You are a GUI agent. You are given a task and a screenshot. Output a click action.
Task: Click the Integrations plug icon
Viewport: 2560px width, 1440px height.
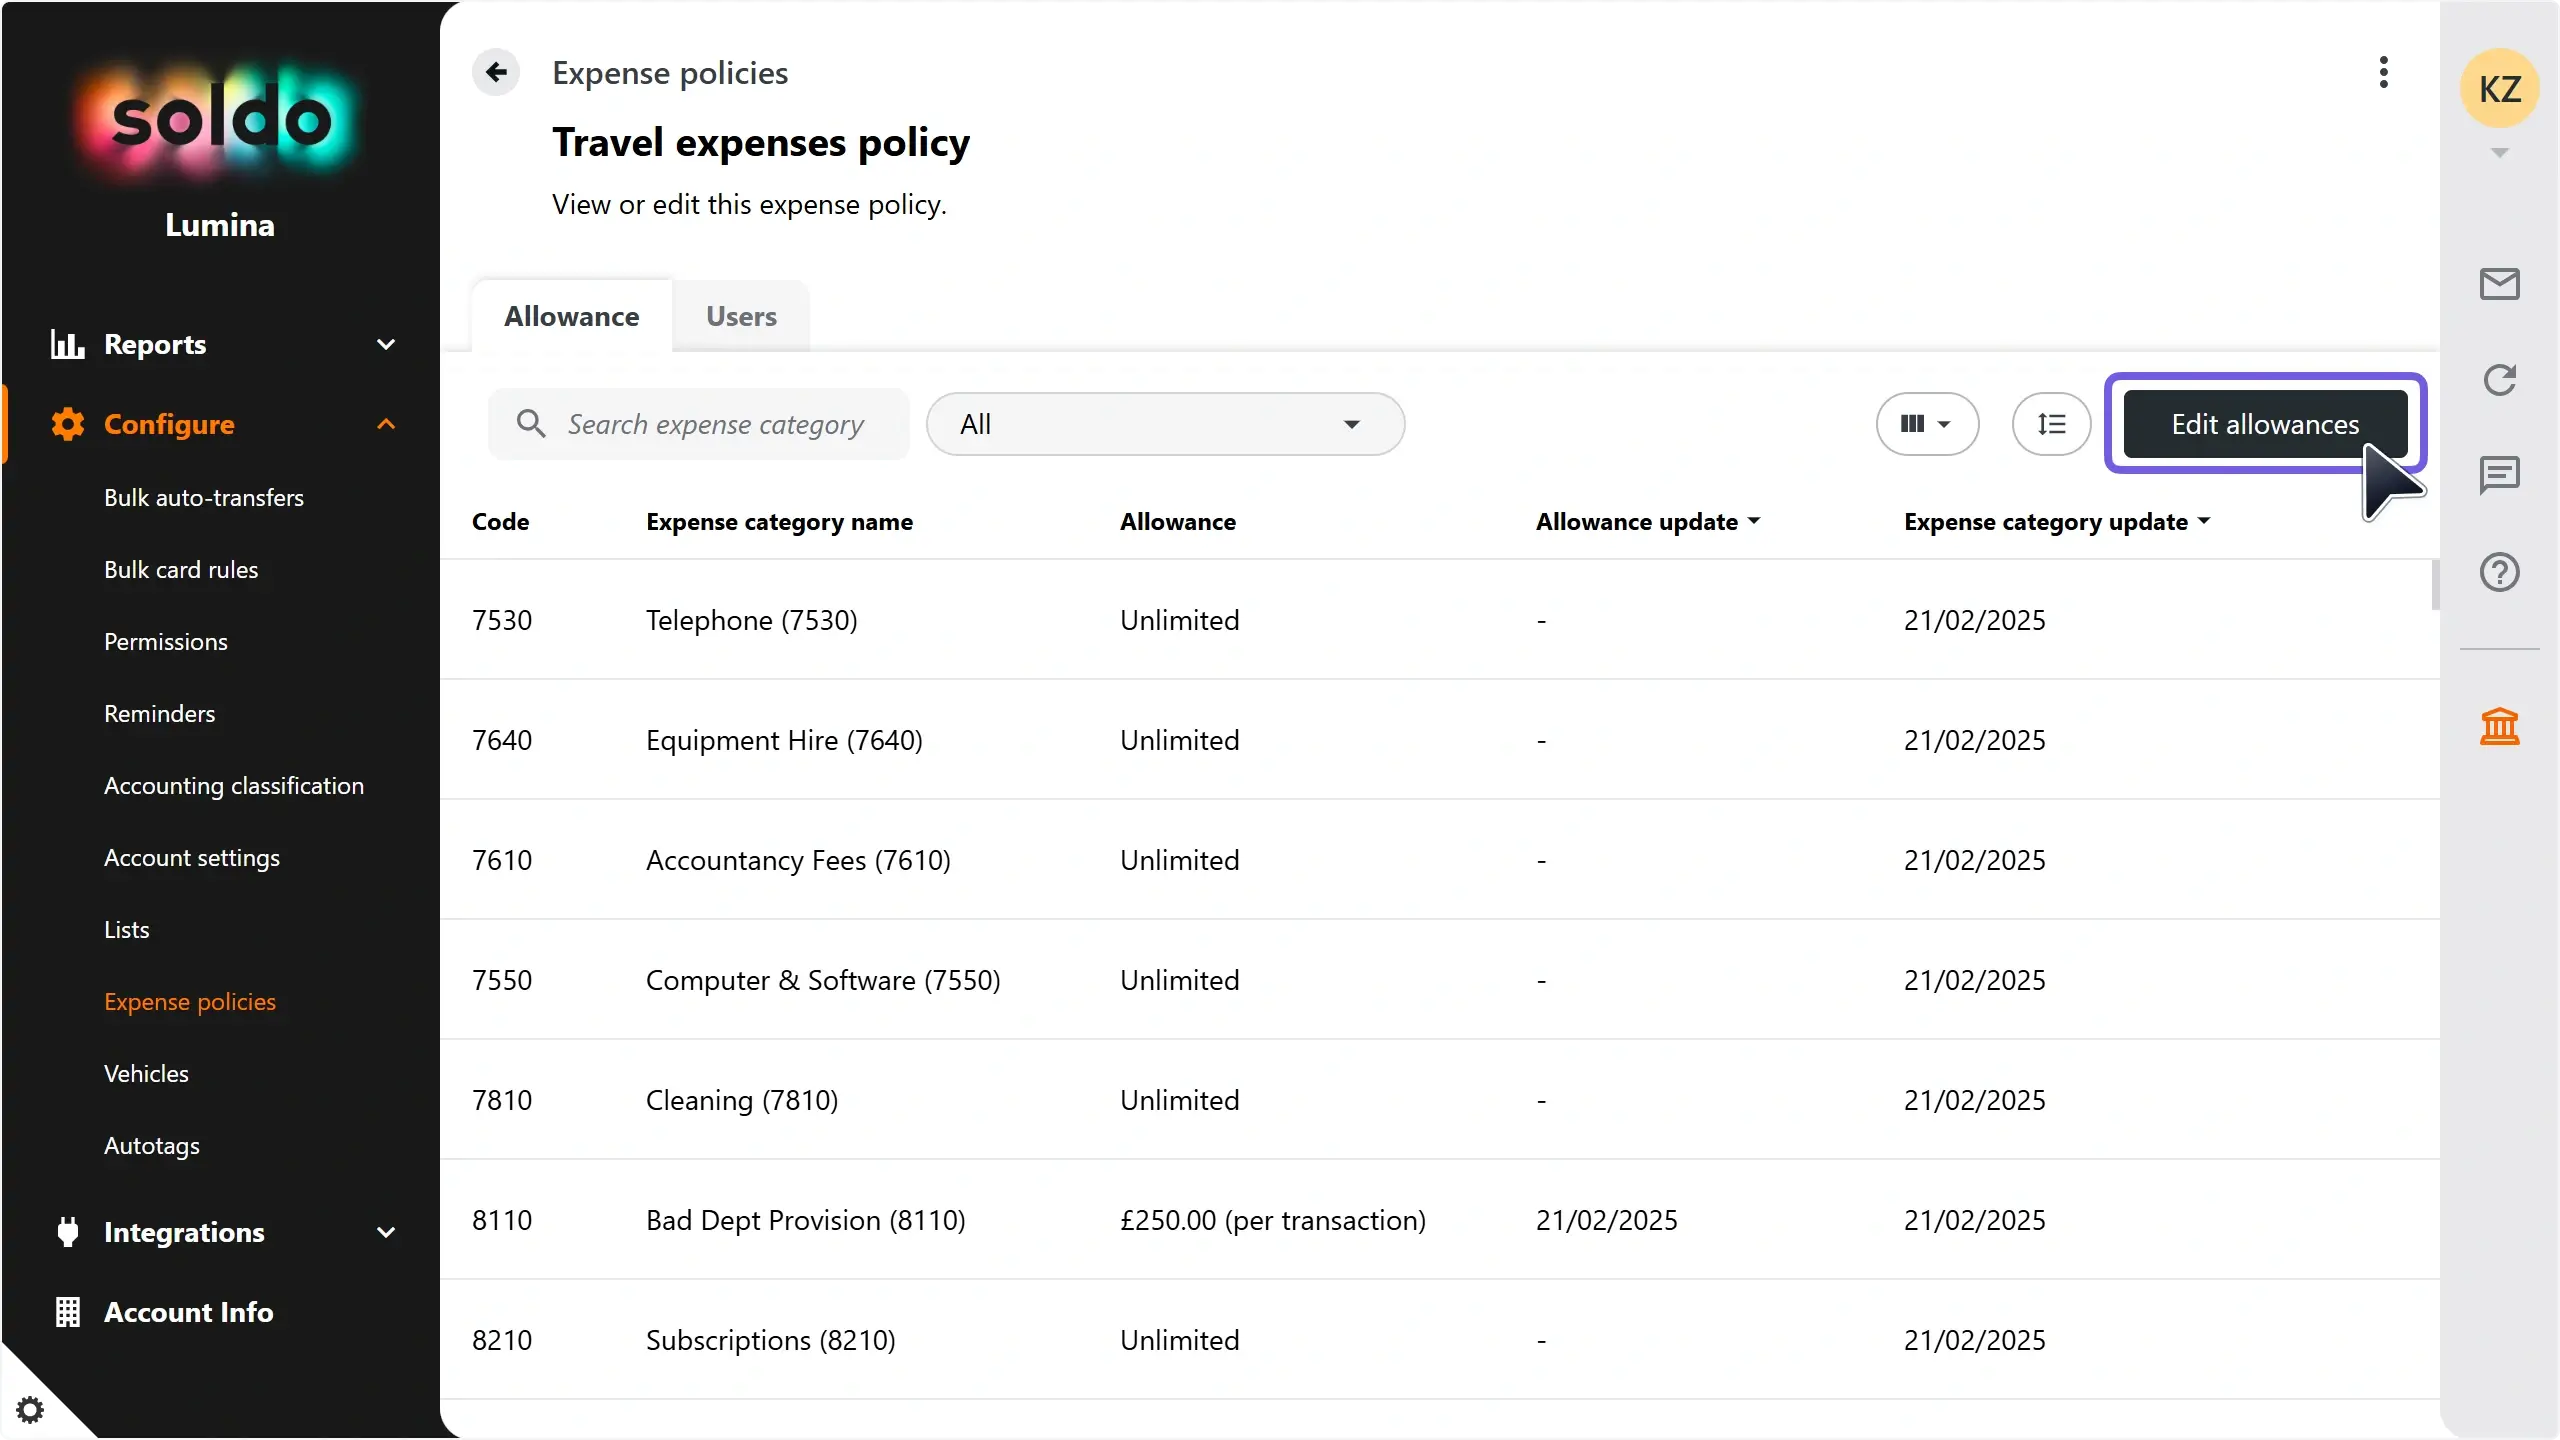point(67,1232)
